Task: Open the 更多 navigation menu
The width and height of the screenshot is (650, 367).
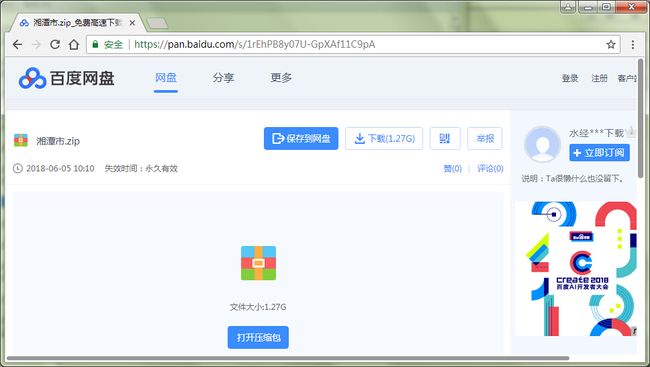Action: (281, 78)
